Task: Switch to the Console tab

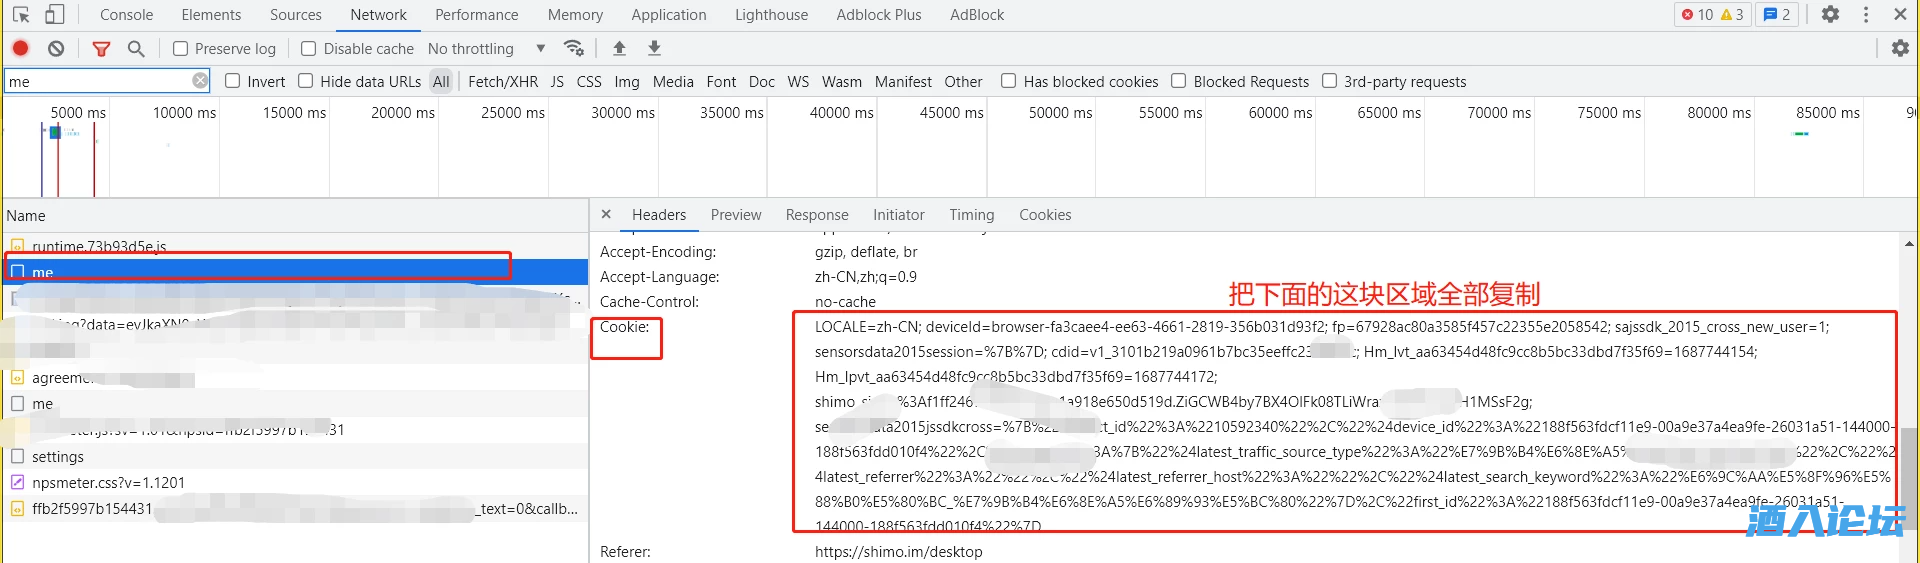Action: [x=127, y=15]
